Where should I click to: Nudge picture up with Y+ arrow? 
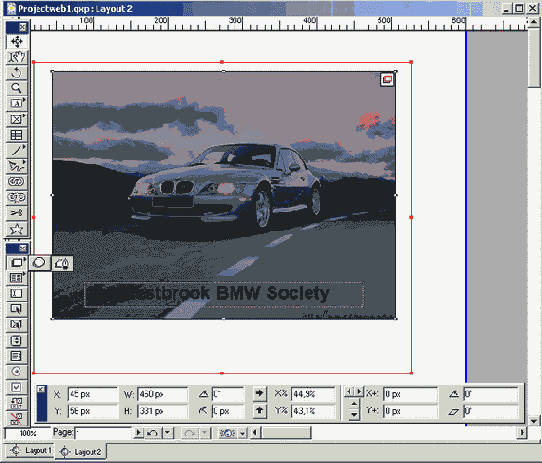[x=354, y=404]
